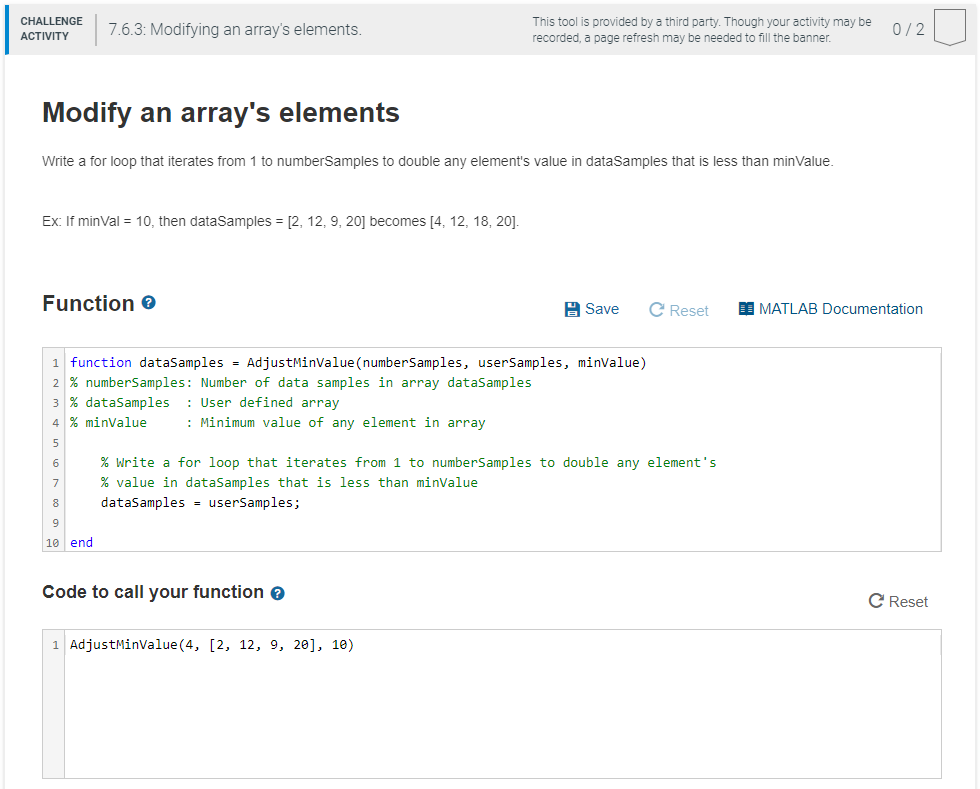Click the 'end' keyword on line 10
This screenshot has width=980, height=789.
[81, 543]
